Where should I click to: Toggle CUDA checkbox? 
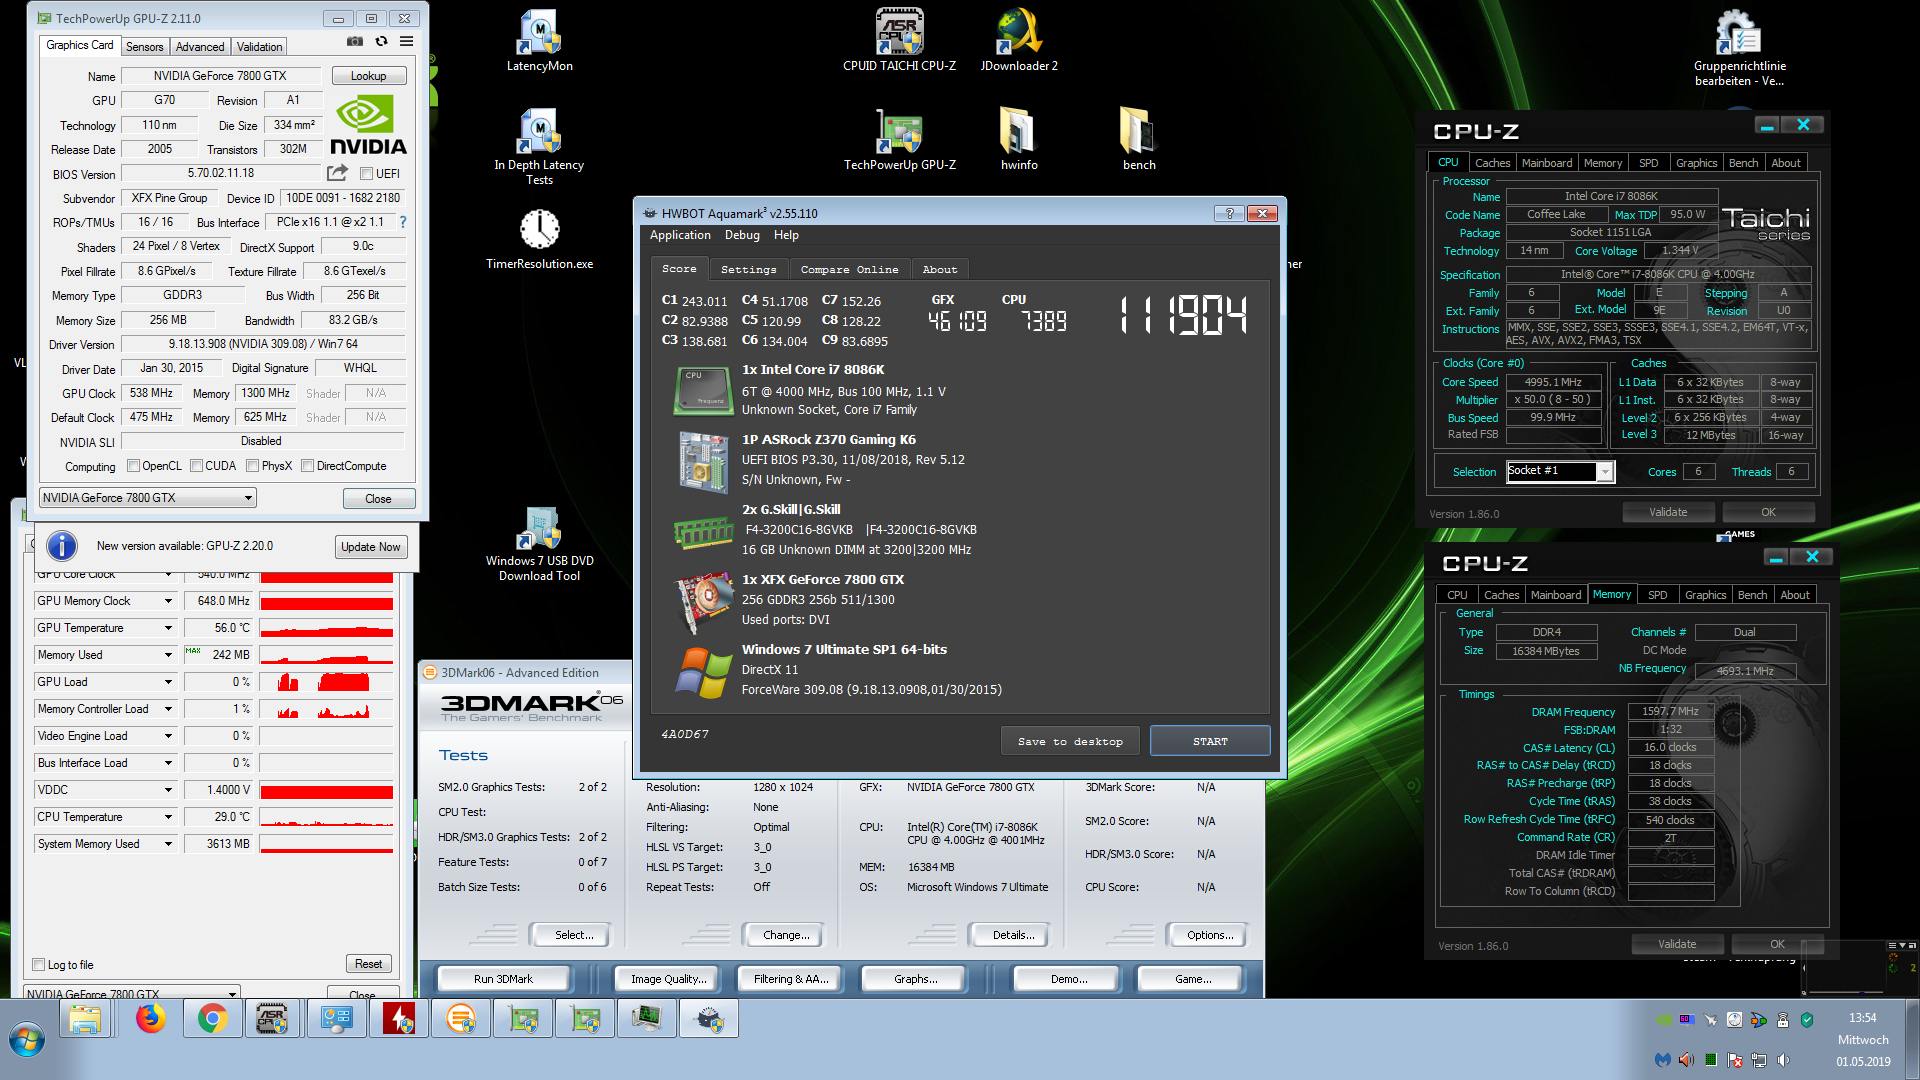tap(196, 466)
